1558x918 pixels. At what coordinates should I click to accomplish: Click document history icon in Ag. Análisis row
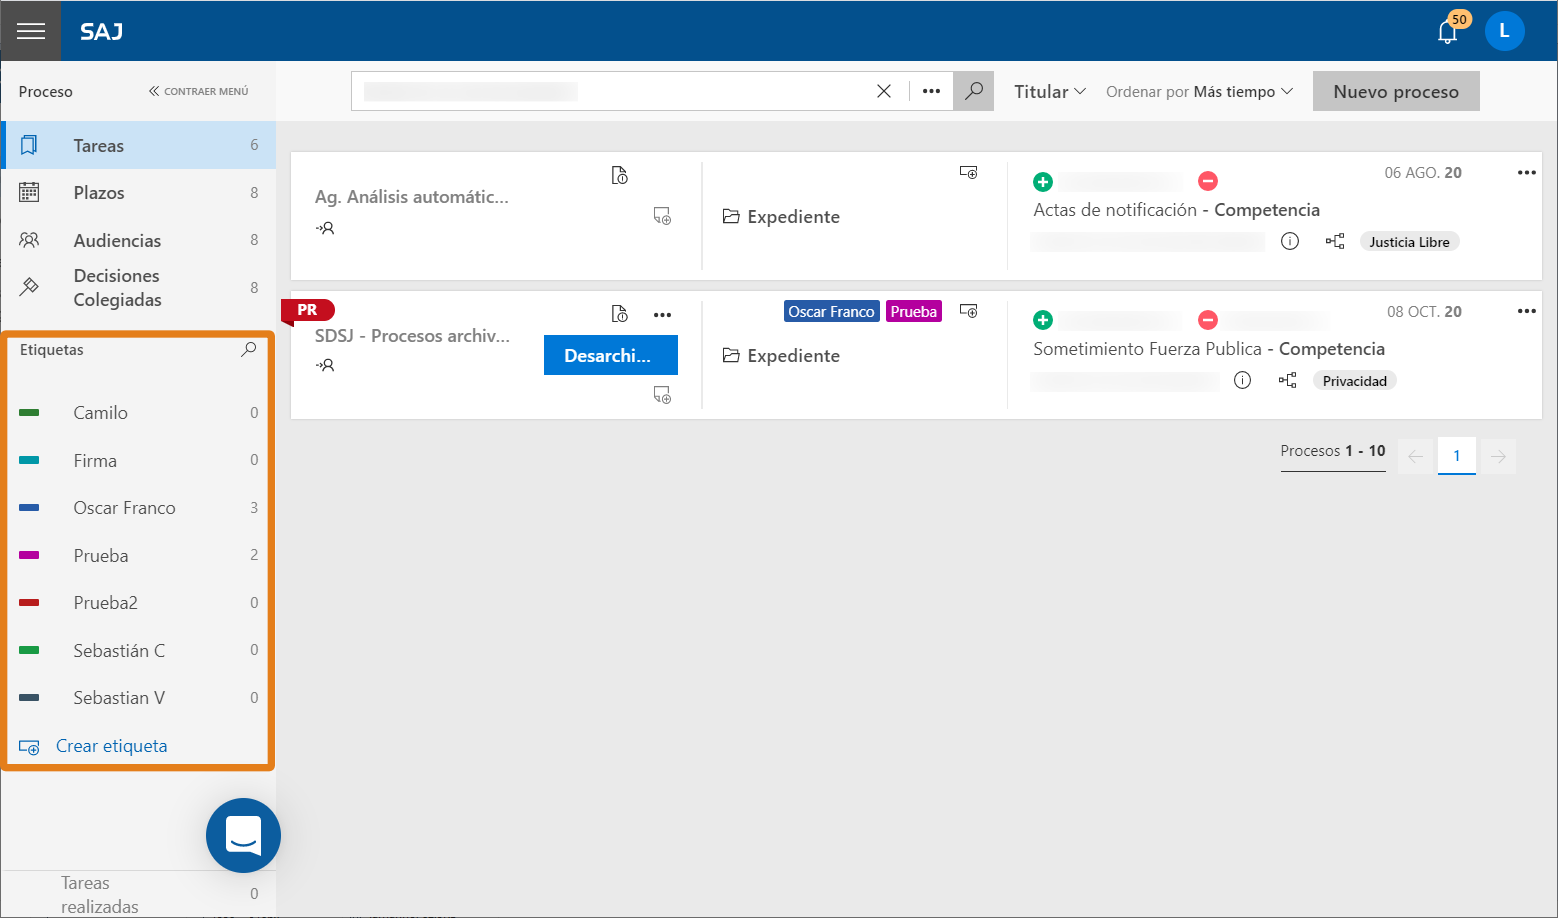point(620,176)
